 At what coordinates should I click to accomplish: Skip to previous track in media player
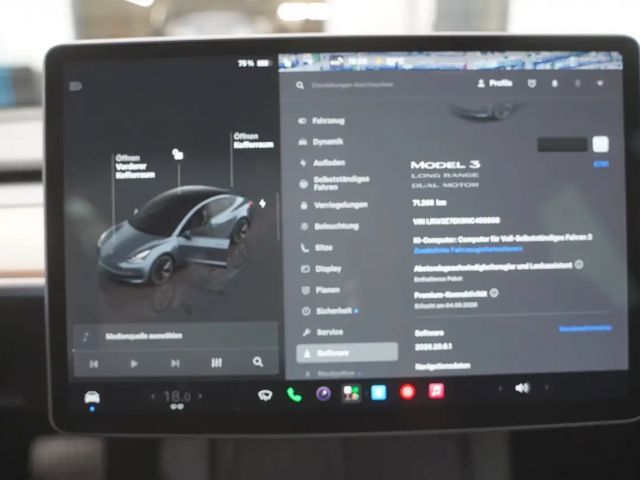point(93,363)
